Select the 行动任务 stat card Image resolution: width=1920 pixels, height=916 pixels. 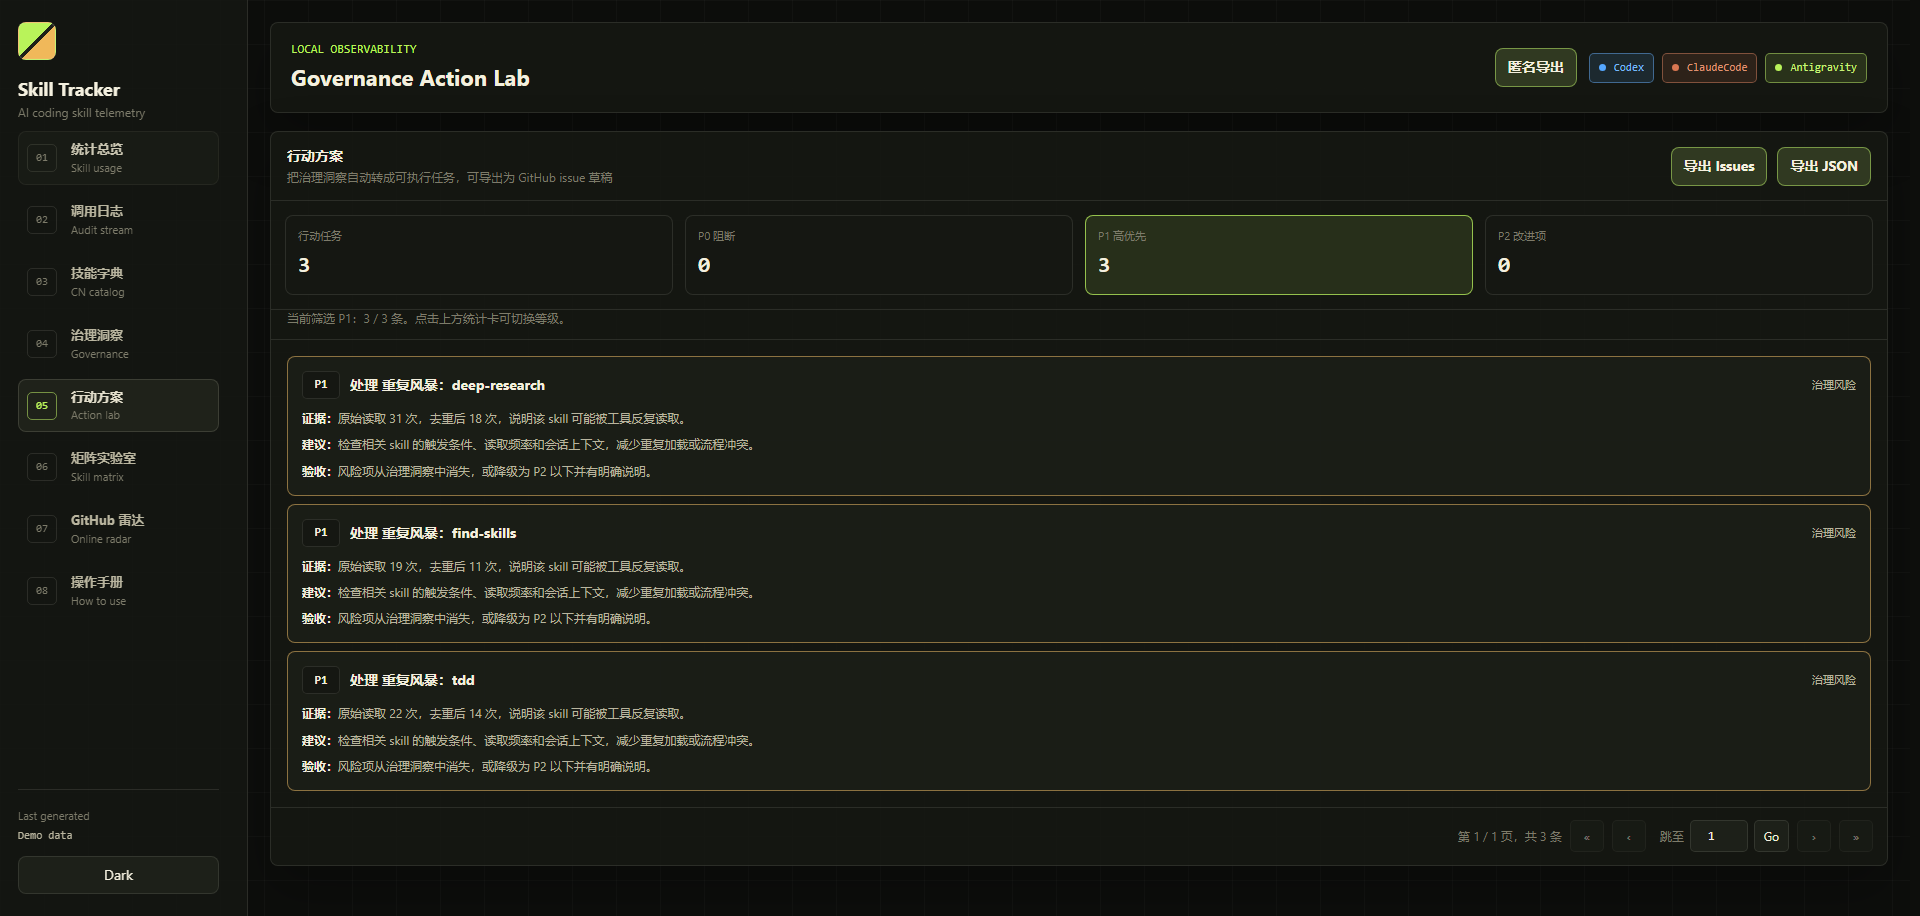(479, 255)
